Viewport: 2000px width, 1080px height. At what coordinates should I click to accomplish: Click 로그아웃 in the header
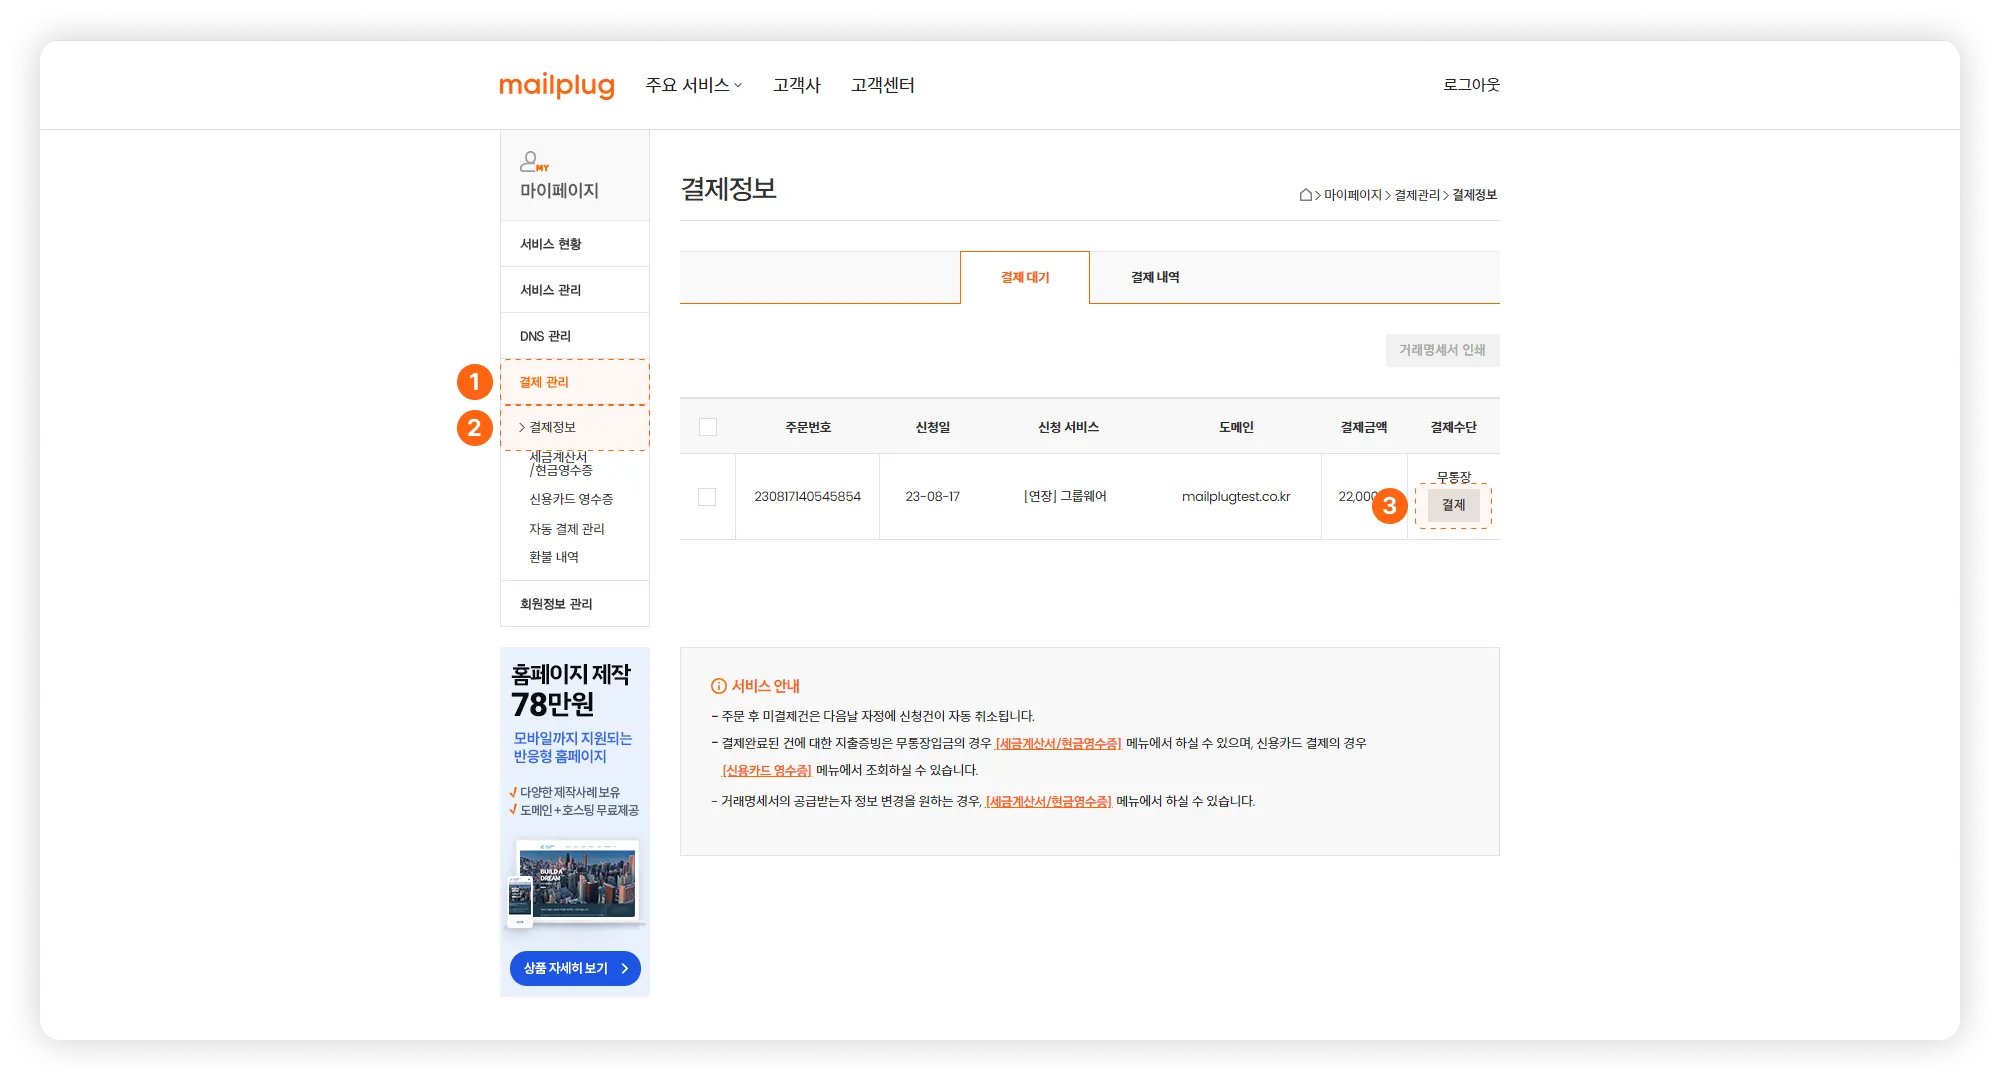(x=1470, y=85)
